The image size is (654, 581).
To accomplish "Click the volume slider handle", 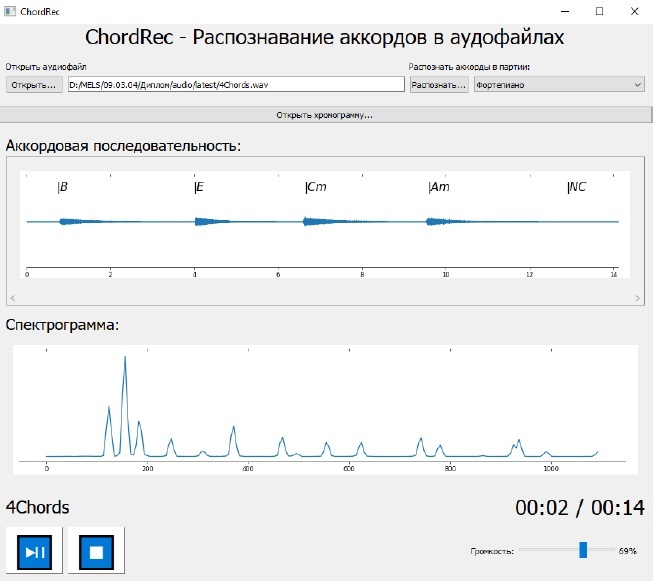I will (583, 550).
